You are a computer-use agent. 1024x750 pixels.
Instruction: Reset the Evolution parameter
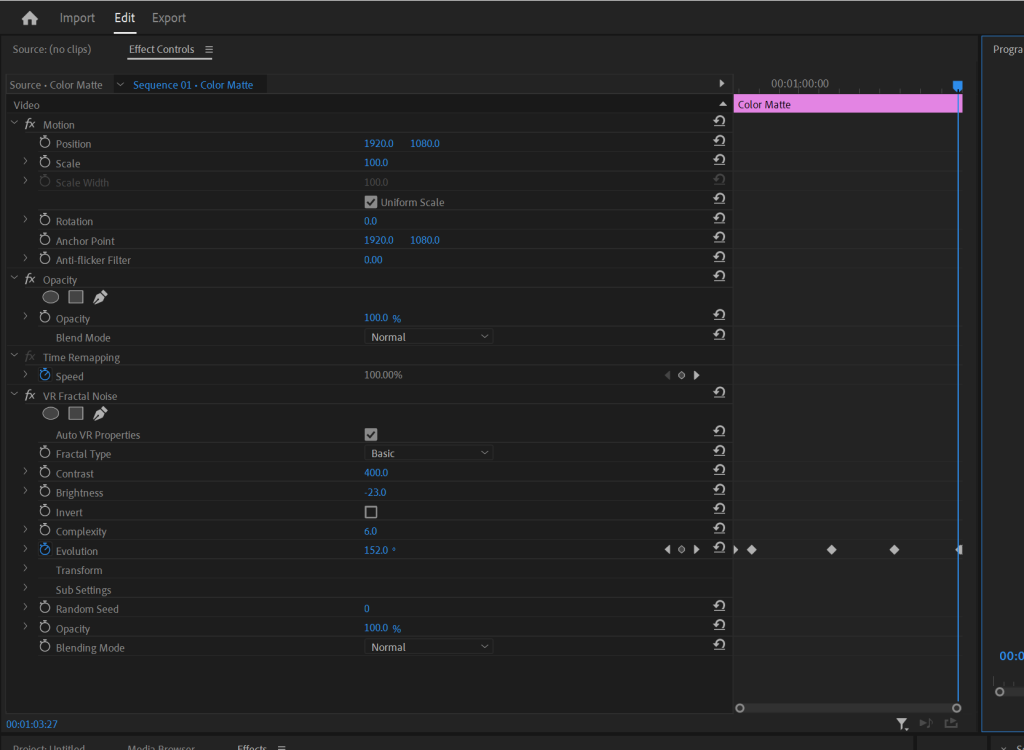tap(719, 547)
